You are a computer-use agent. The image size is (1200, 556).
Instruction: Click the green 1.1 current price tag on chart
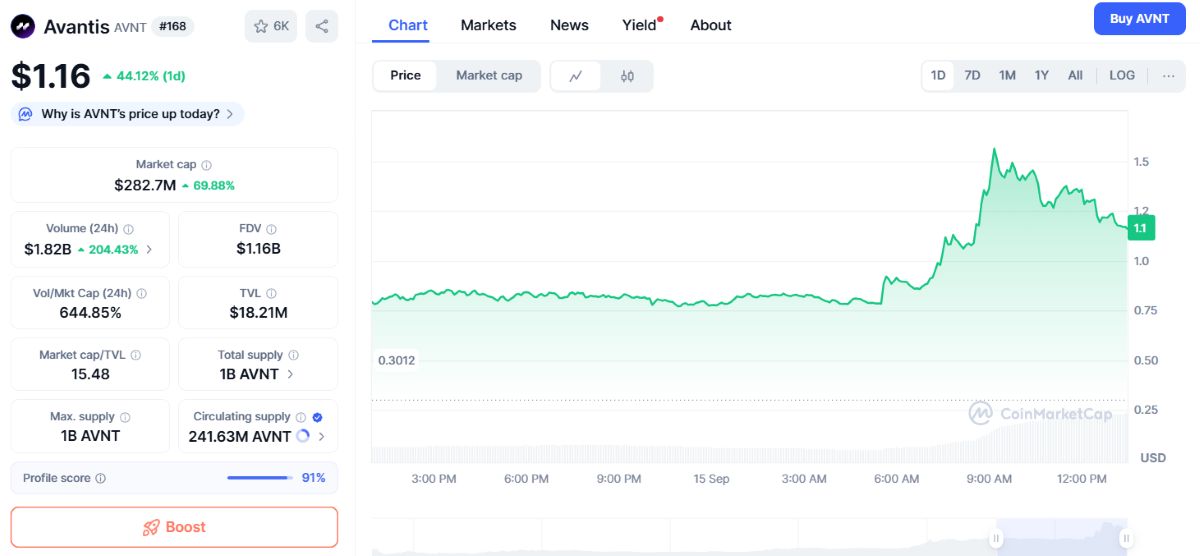click(x=1140, y=228)
